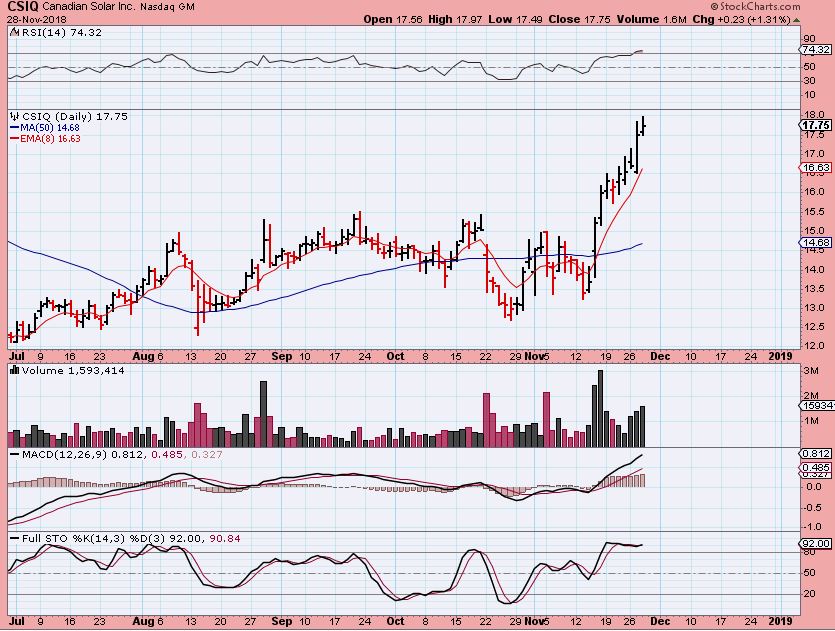Image resolution: width=835 pixels, height=631 pixels.
Task: Click the red 16.63 EMA tag on axis
Action: tap(816, 167)
